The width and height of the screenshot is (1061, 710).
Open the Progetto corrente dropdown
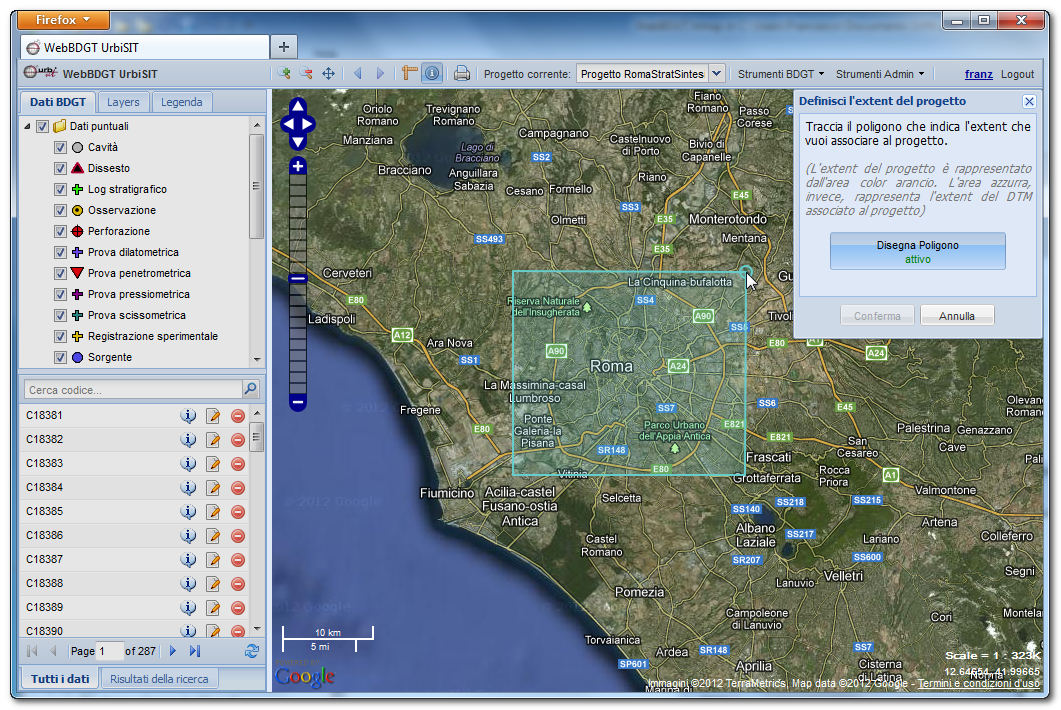coord(717,73)
